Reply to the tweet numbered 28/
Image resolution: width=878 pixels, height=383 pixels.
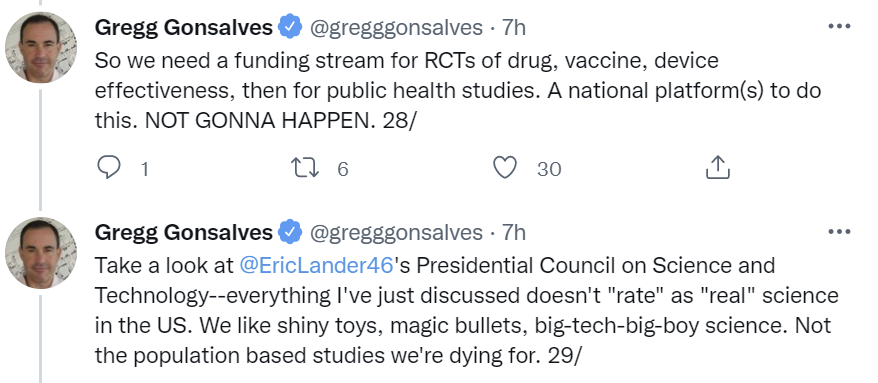[109, 167]
